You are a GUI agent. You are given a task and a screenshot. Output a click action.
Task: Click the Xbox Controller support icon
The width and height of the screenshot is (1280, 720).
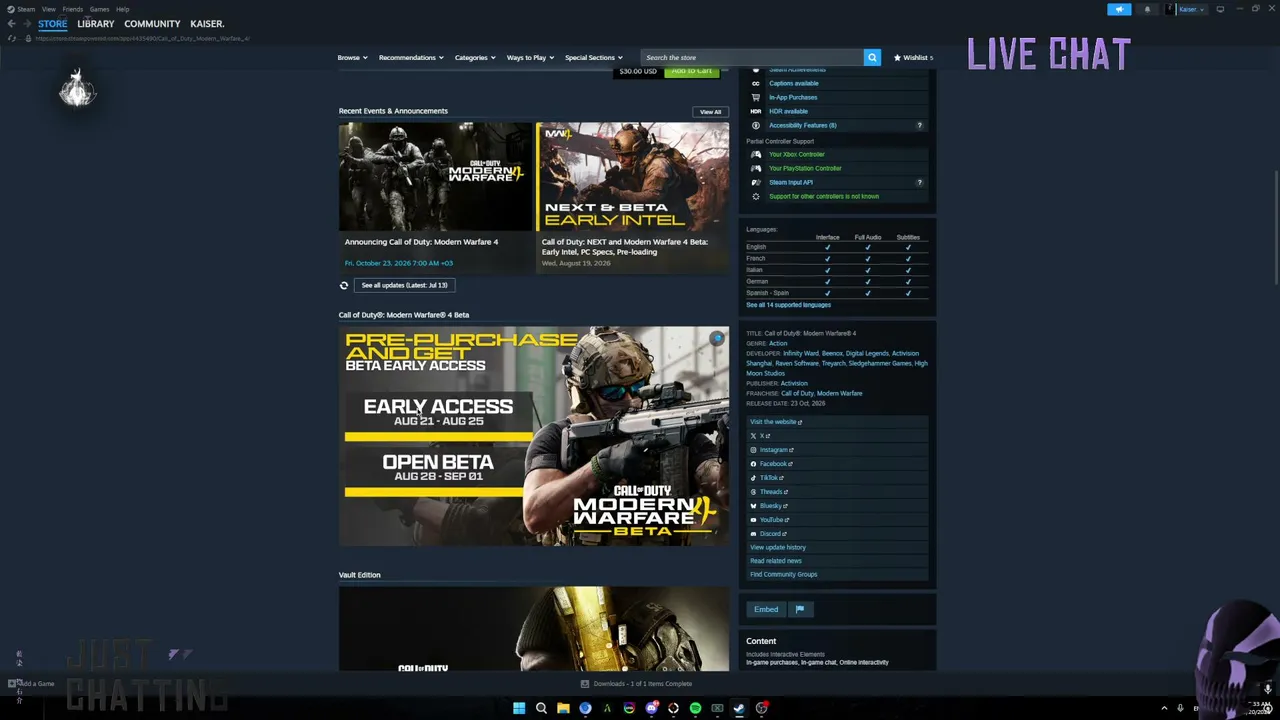756,154
